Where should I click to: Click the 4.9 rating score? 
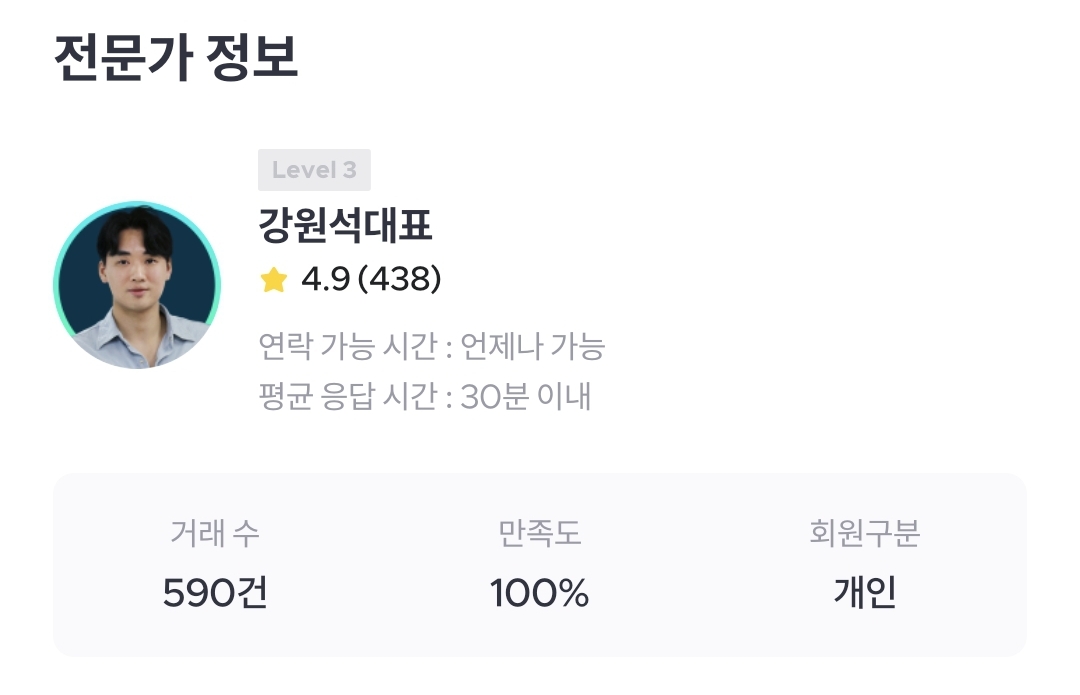pyautogui.click(x=325, y=280)
